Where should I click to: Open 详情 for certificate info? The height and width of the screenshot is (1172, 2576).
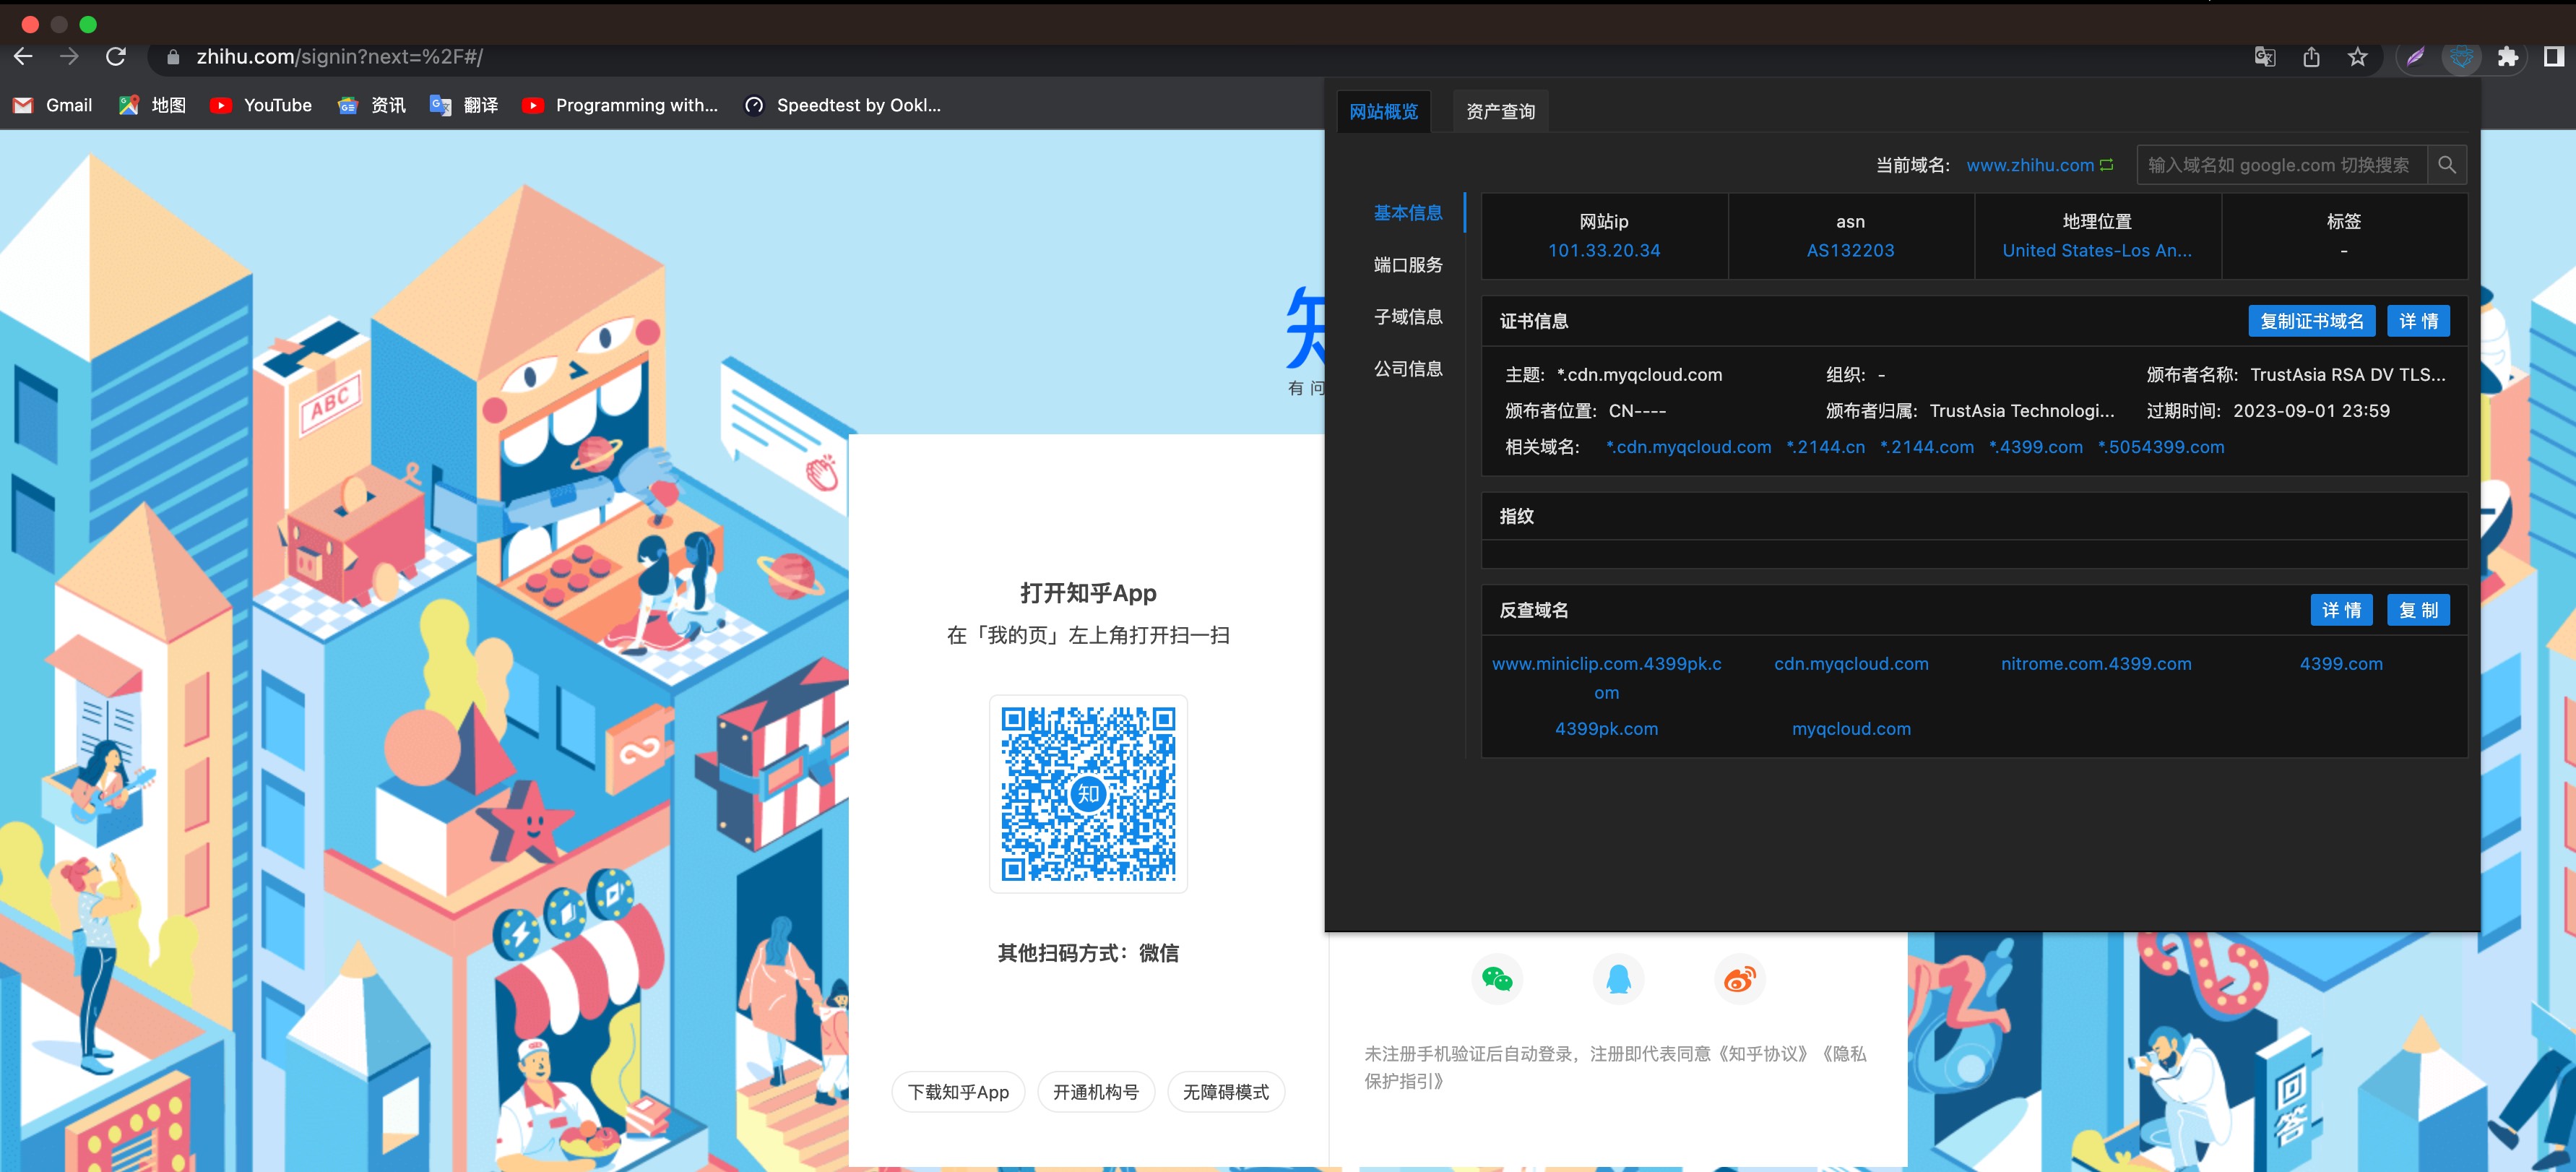[2418, 321]
